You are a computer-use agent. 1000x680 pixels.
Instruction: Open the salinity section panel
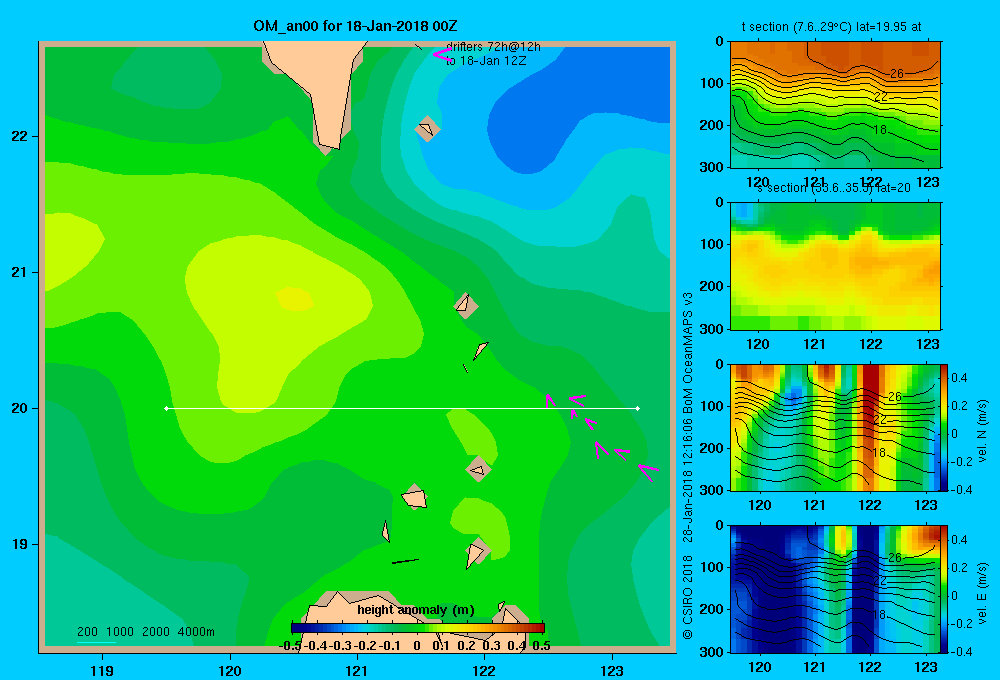click(x=835, y=266)
